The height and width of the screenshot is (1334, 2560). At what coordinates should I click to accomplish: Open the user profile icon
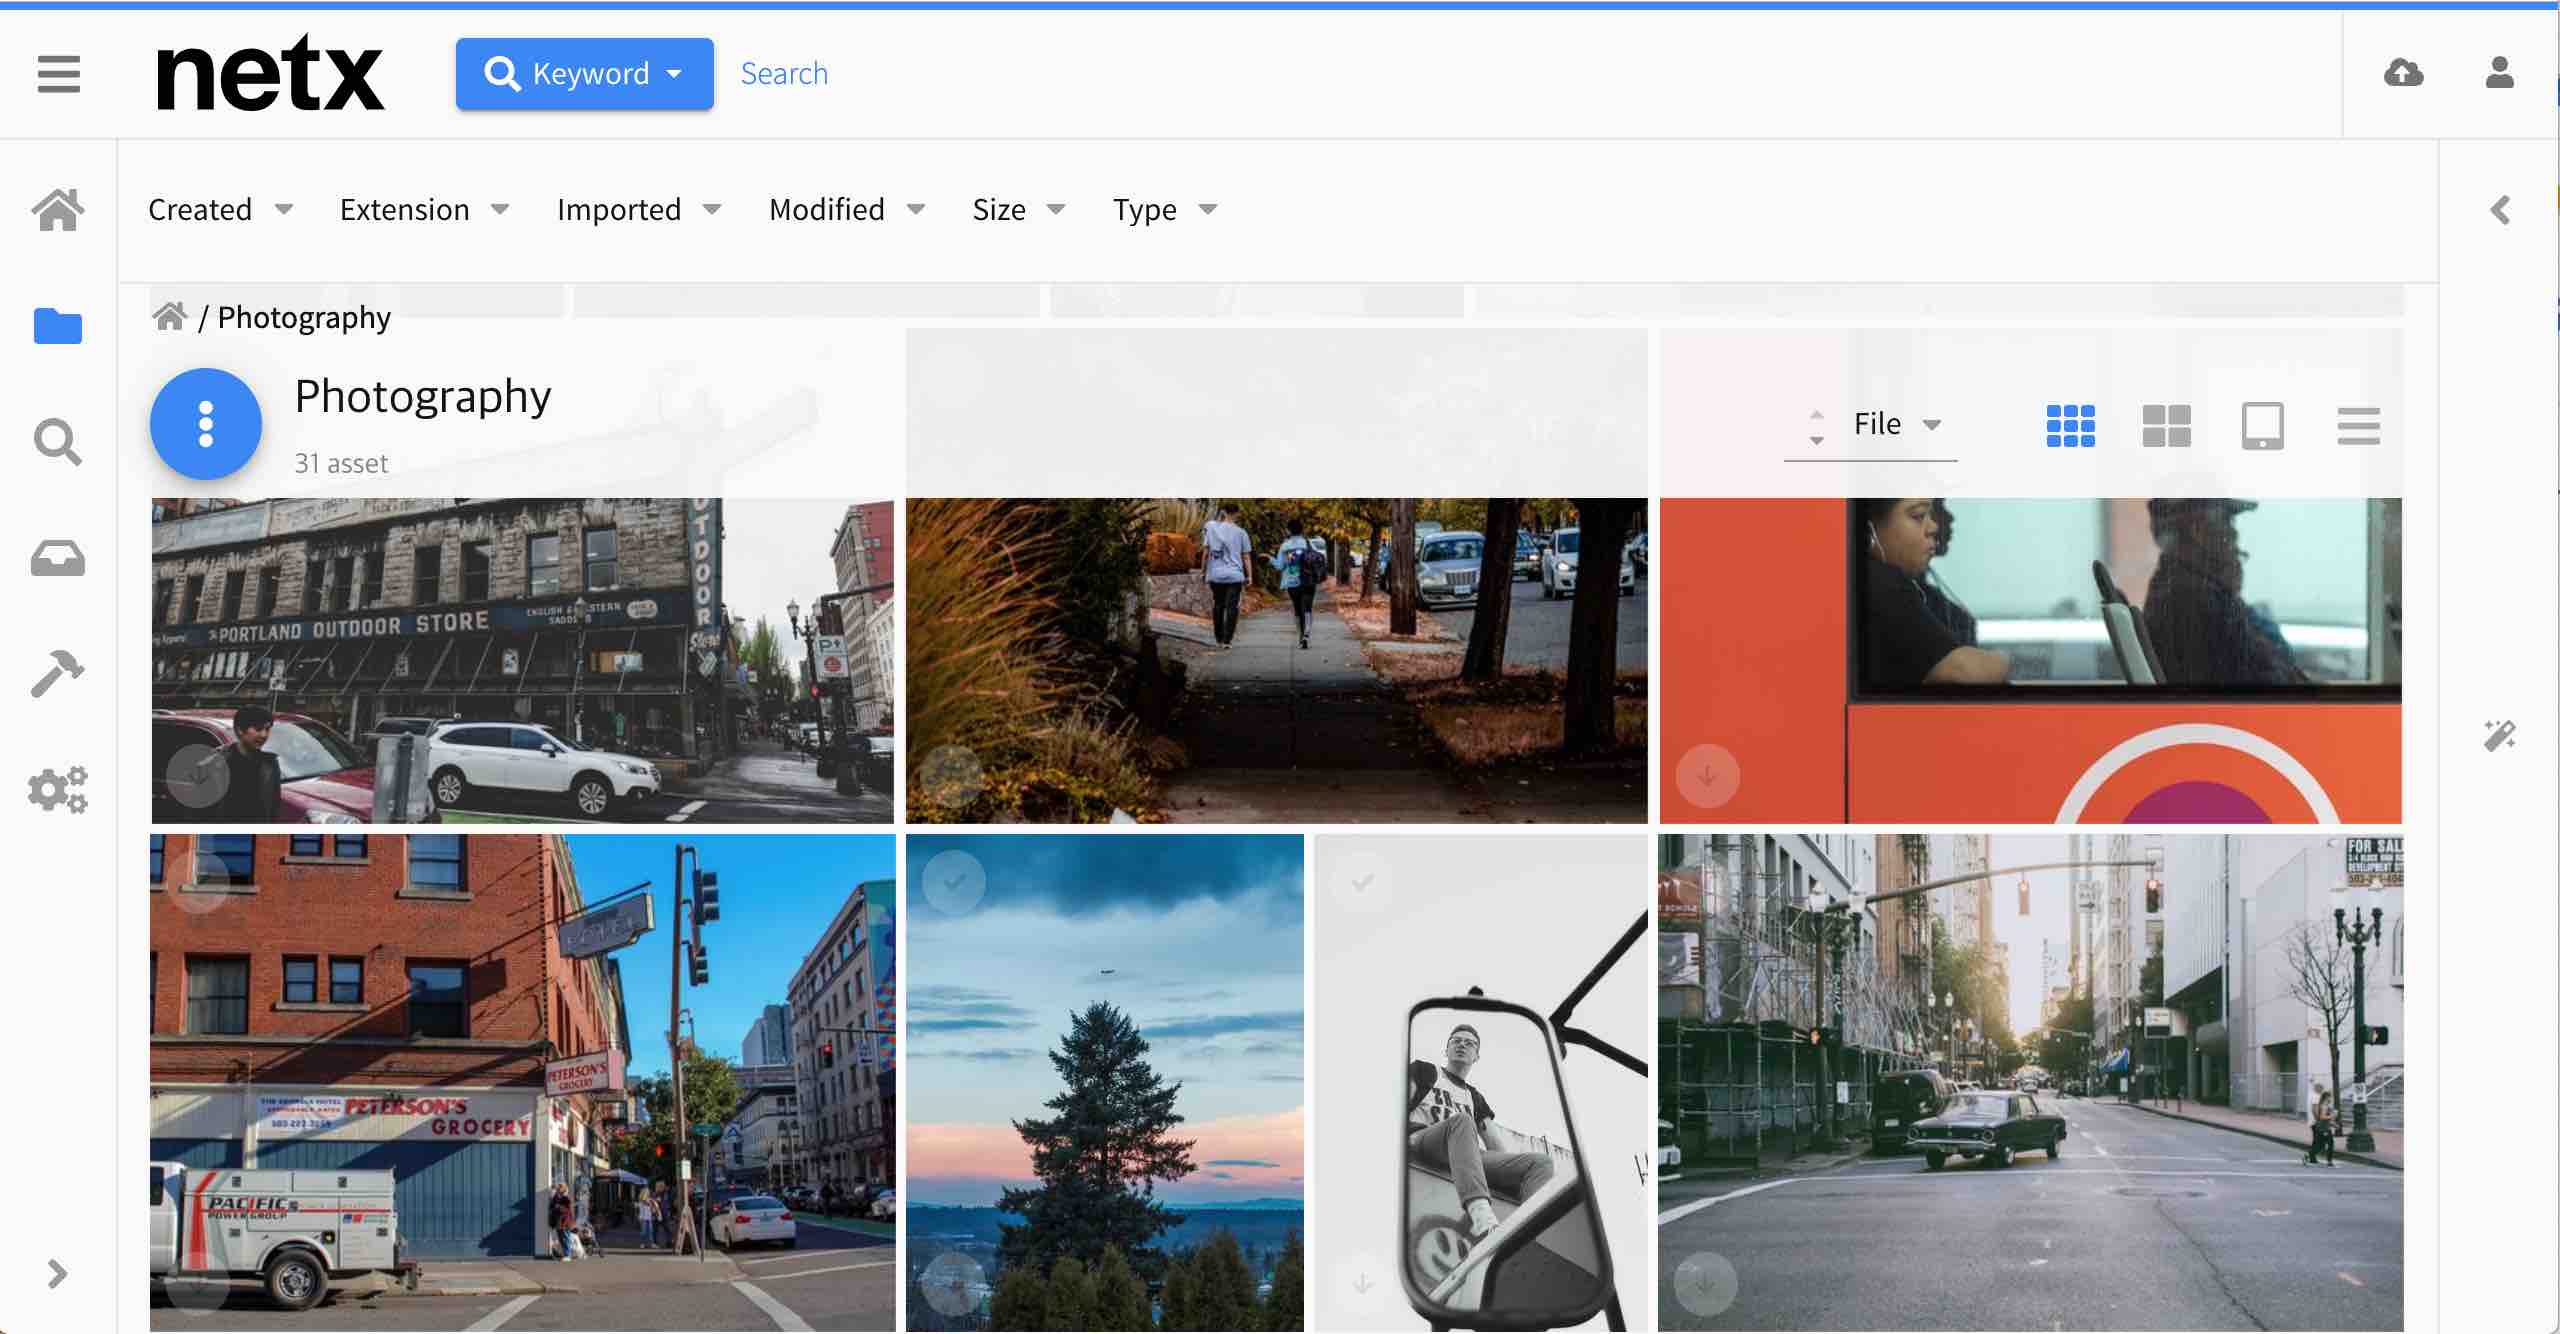2499,73
